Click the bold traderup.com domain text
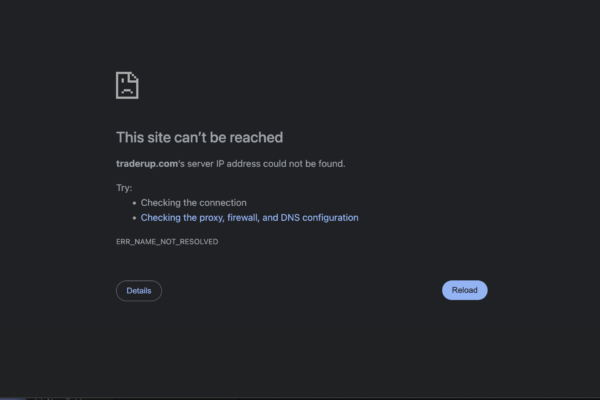Viewport: 600px width, 400px height. point(147,164)
